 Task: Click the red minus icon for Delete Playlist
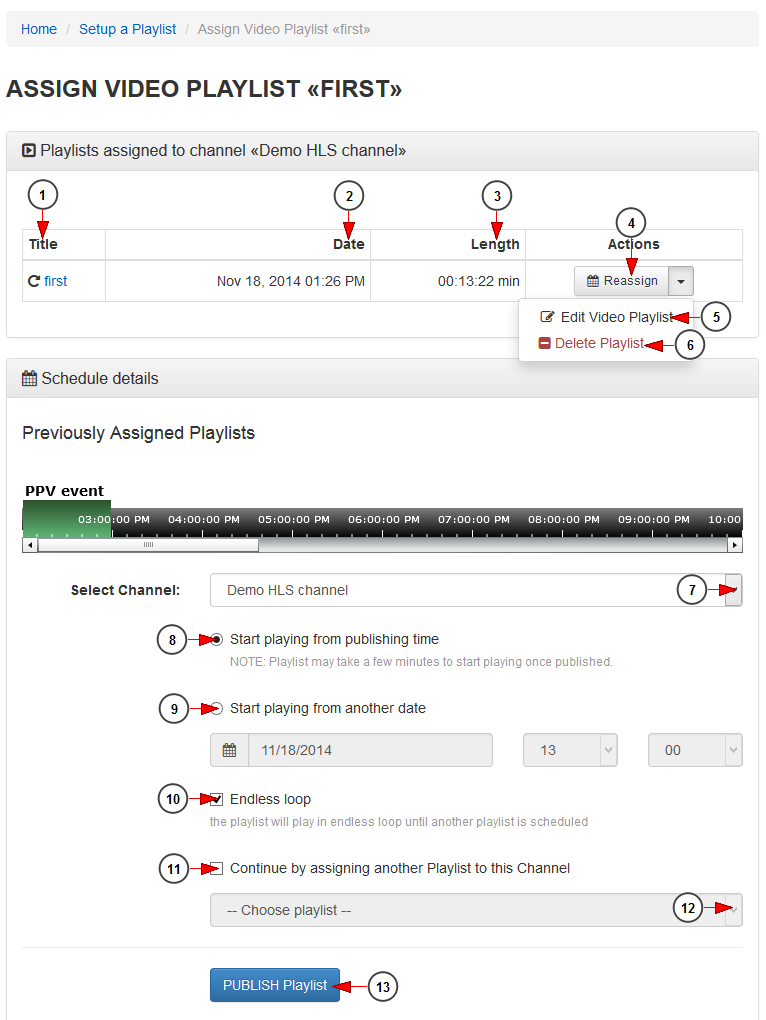pos(545,343)
